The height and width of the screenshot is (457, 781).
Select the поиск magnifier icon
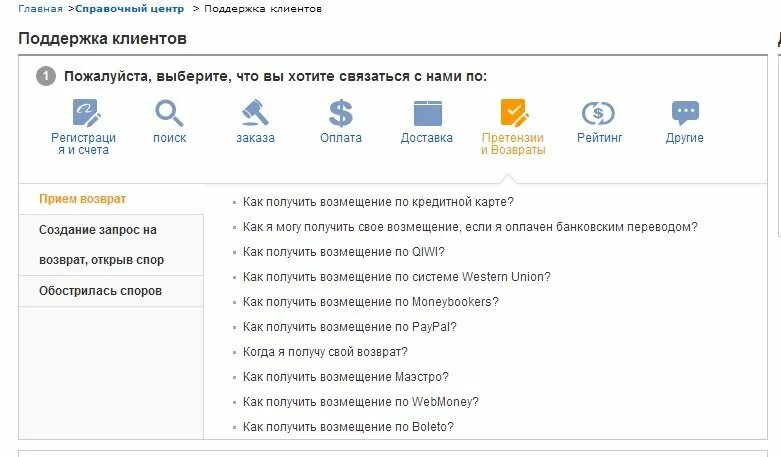click(x=169, y=113)
